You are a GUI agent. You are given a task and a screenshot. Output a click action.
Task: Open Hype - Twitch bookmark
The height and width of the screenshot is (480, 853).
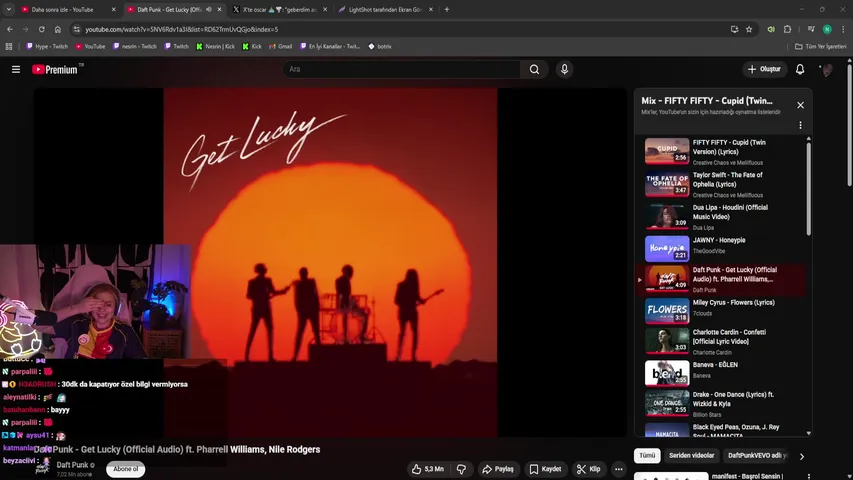[x=47, y=46]
